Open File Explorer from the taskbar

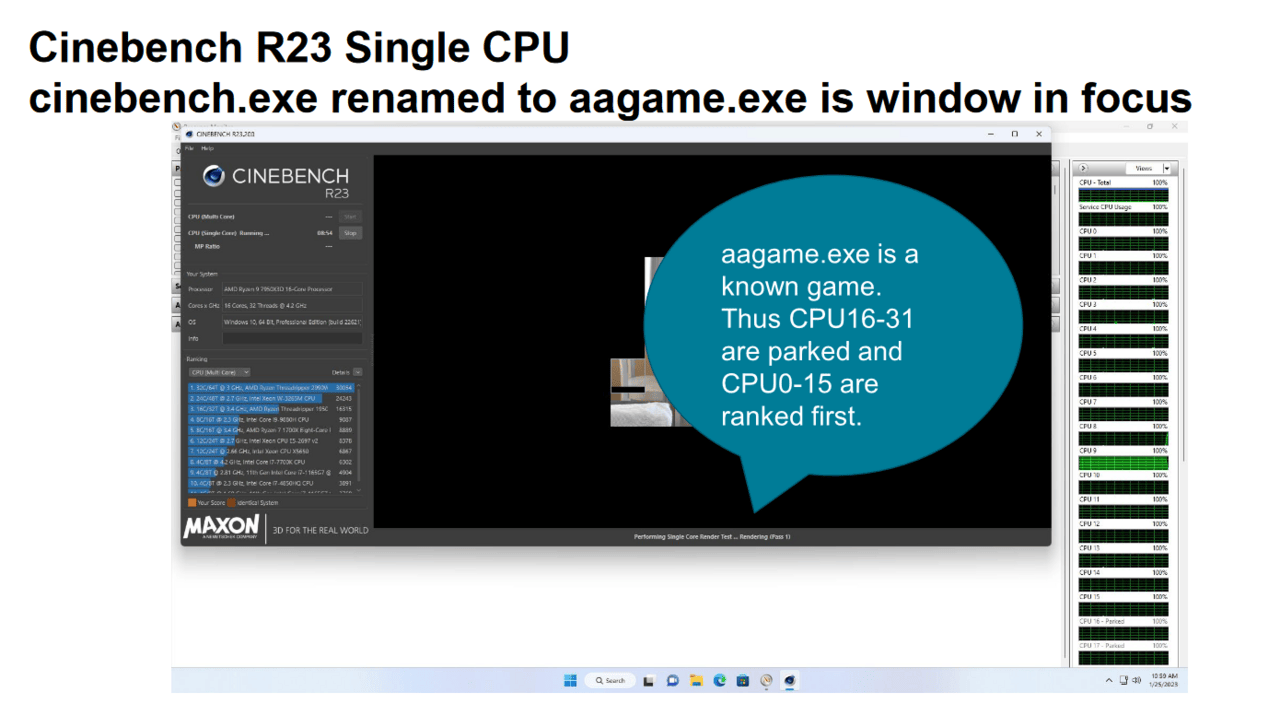point(696,681)
